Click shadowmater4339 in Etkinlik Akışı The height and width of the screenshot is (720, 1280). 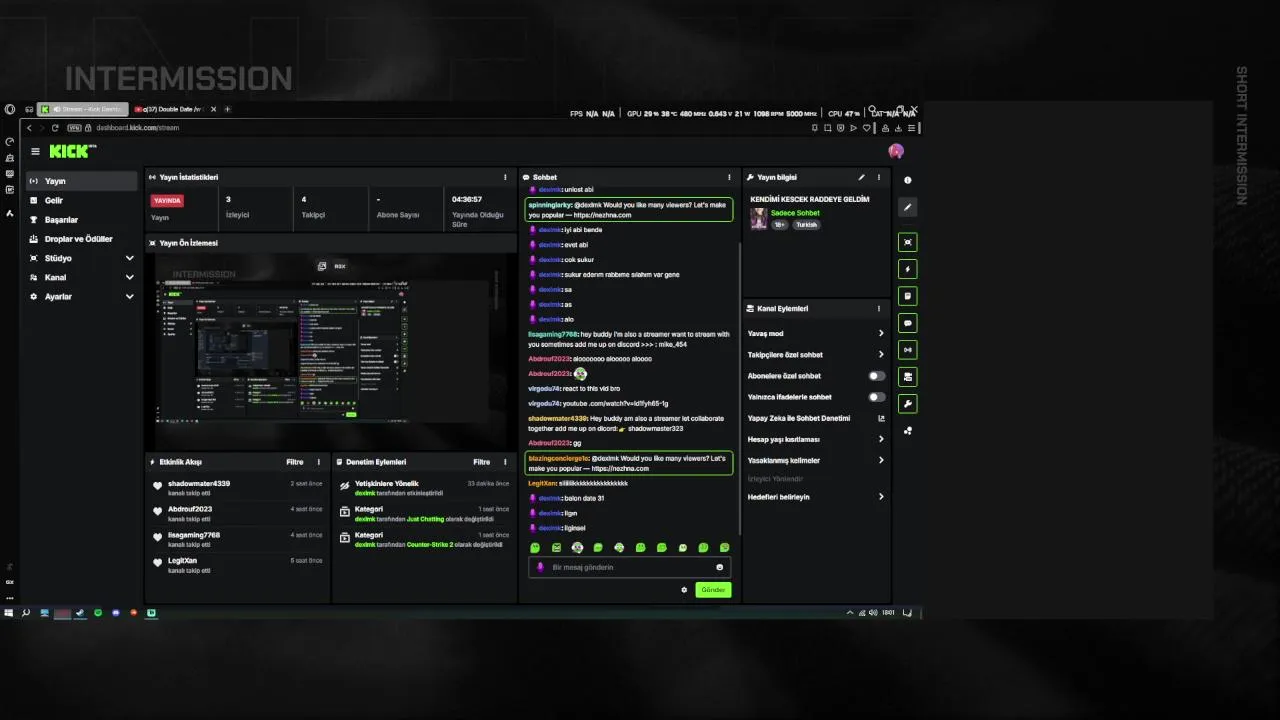click(x=199, y=483)
